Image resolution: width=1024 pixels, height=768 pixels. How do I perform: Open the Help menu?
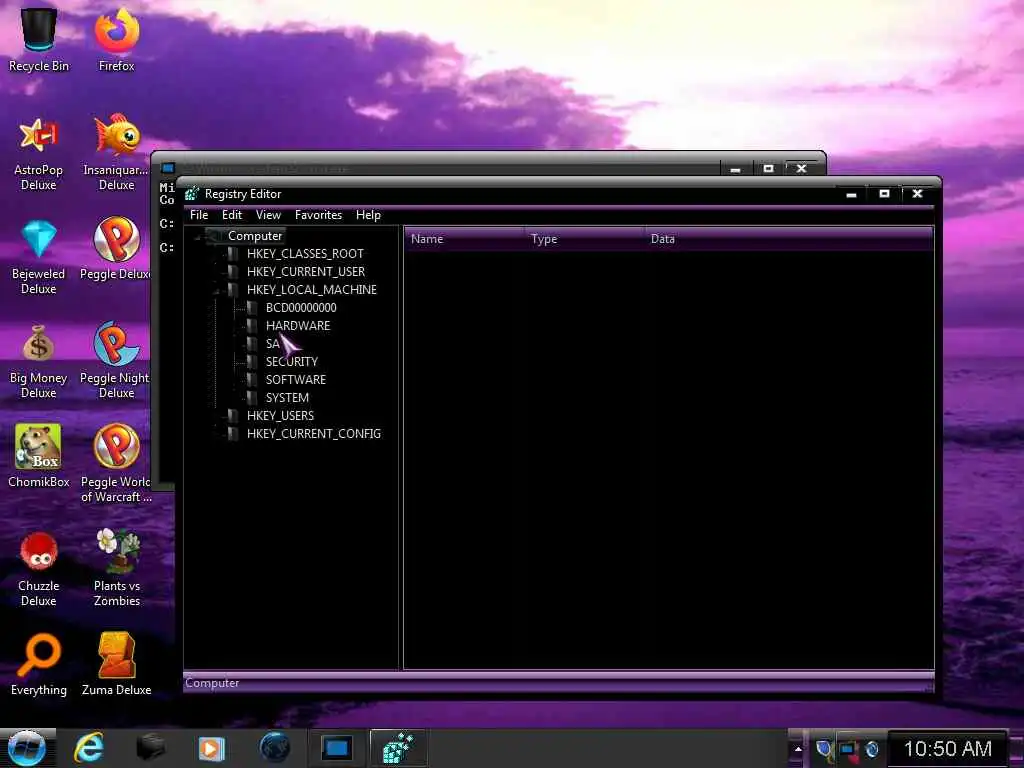tap(368, 215)
